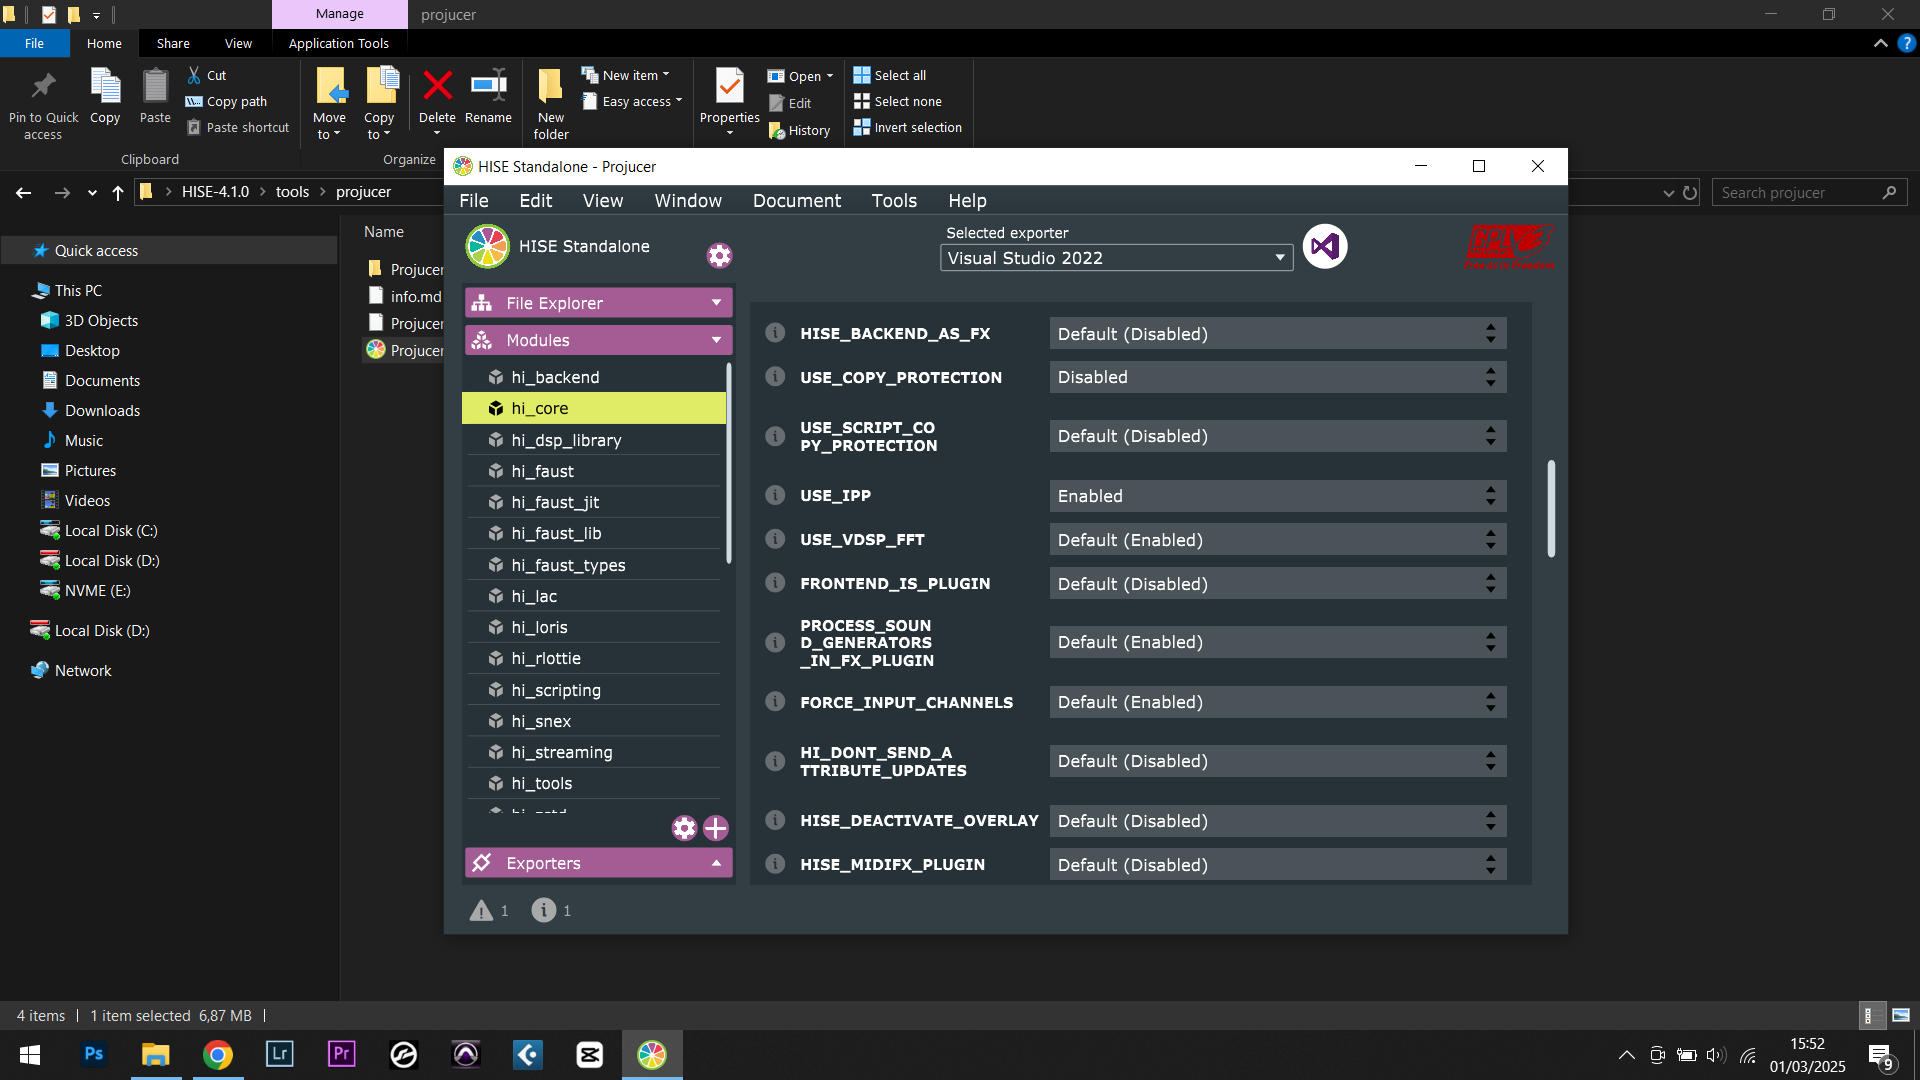Image resolution: width=1920 pixels, height=1080 pixels.
Task: Show info messages via bottom info icon
Action: pos(543,910)
